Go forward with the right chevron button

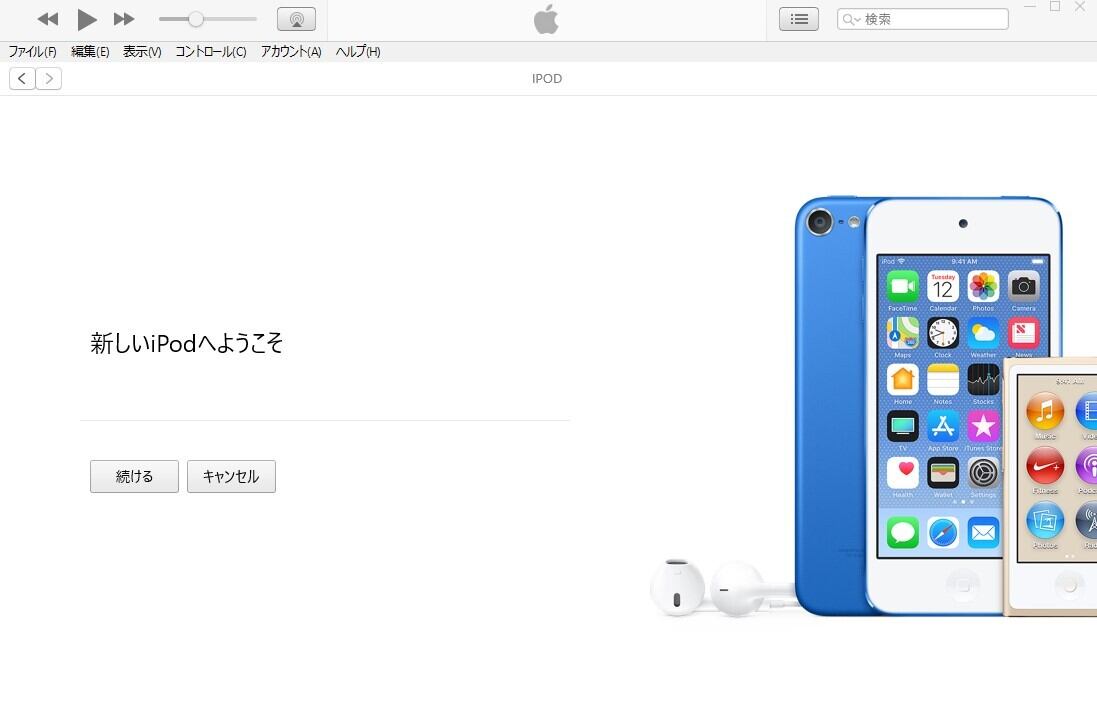tap(48, 78)
